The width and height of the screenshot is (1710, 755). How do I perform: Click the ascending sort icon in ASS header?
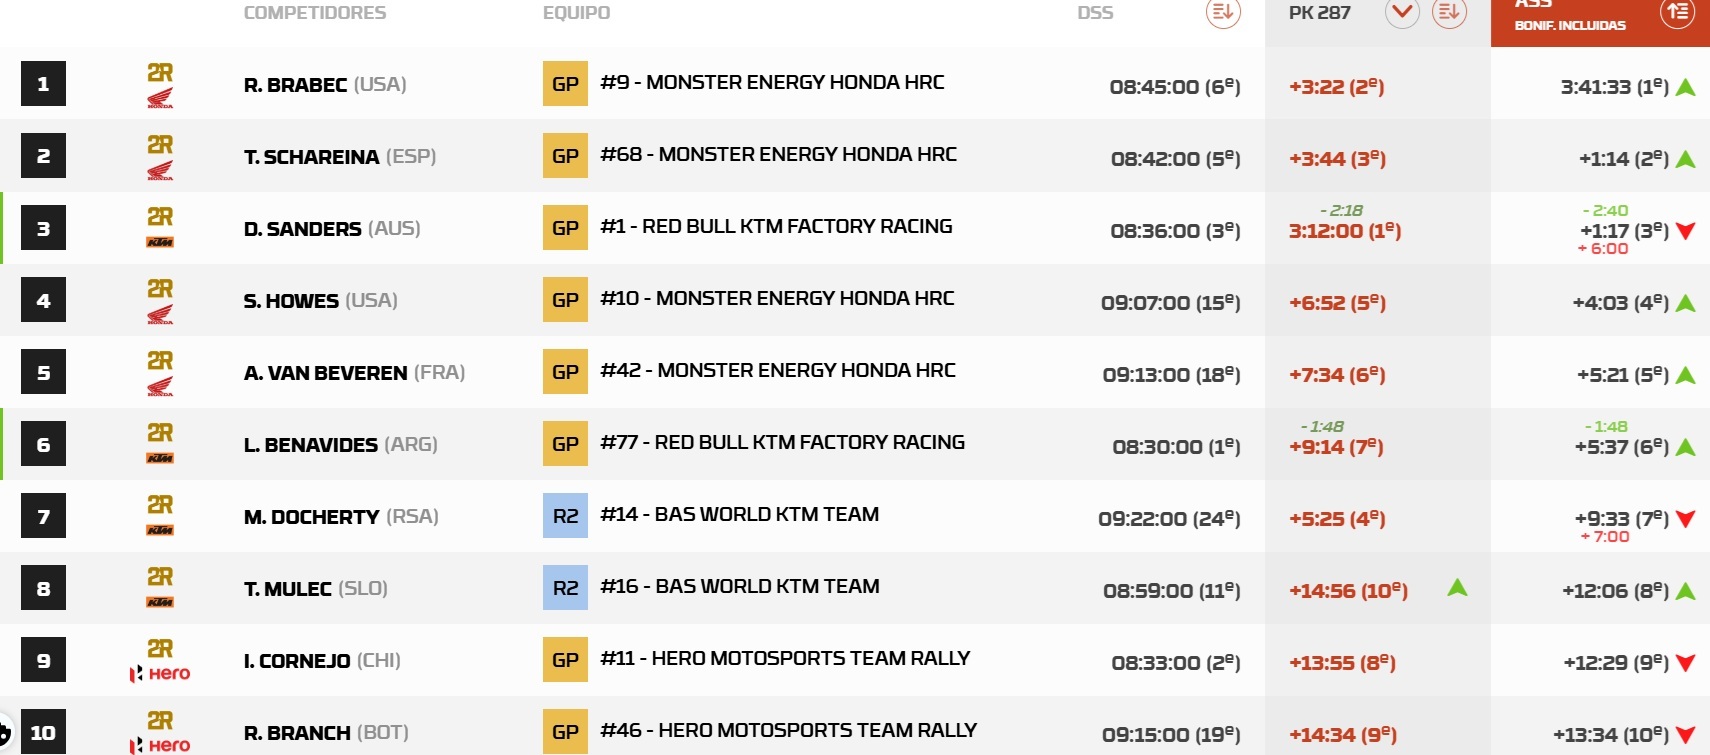click(1677, 12)
